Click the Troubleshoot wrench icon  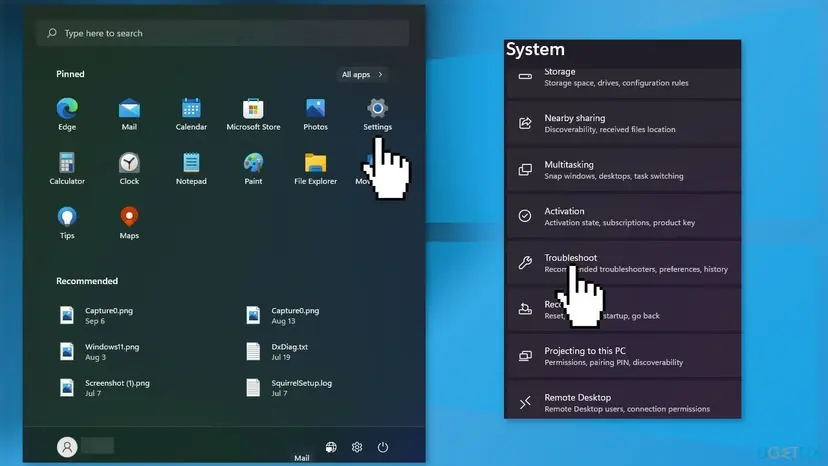click(525, 263)
